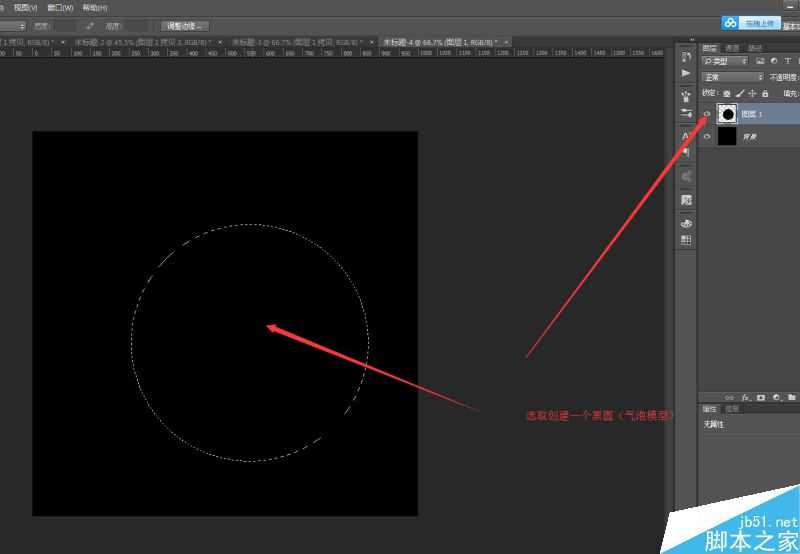The width and height of the screenshot is (800, 554).
Task: Click the lock all padlock icon
Action: pos(765,92)
